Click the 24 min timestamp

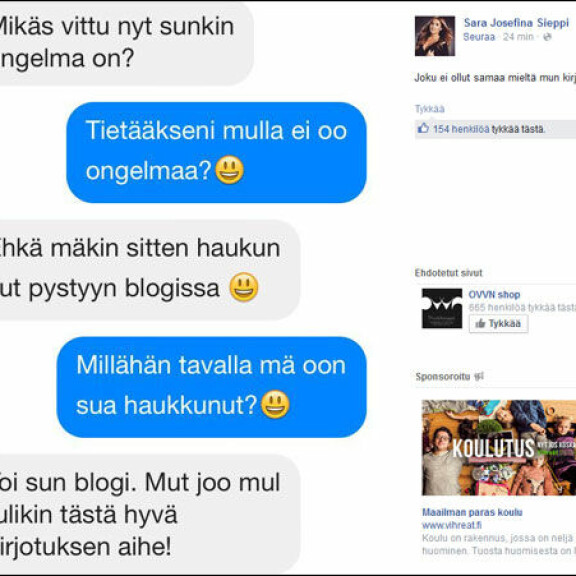(518, 37)
